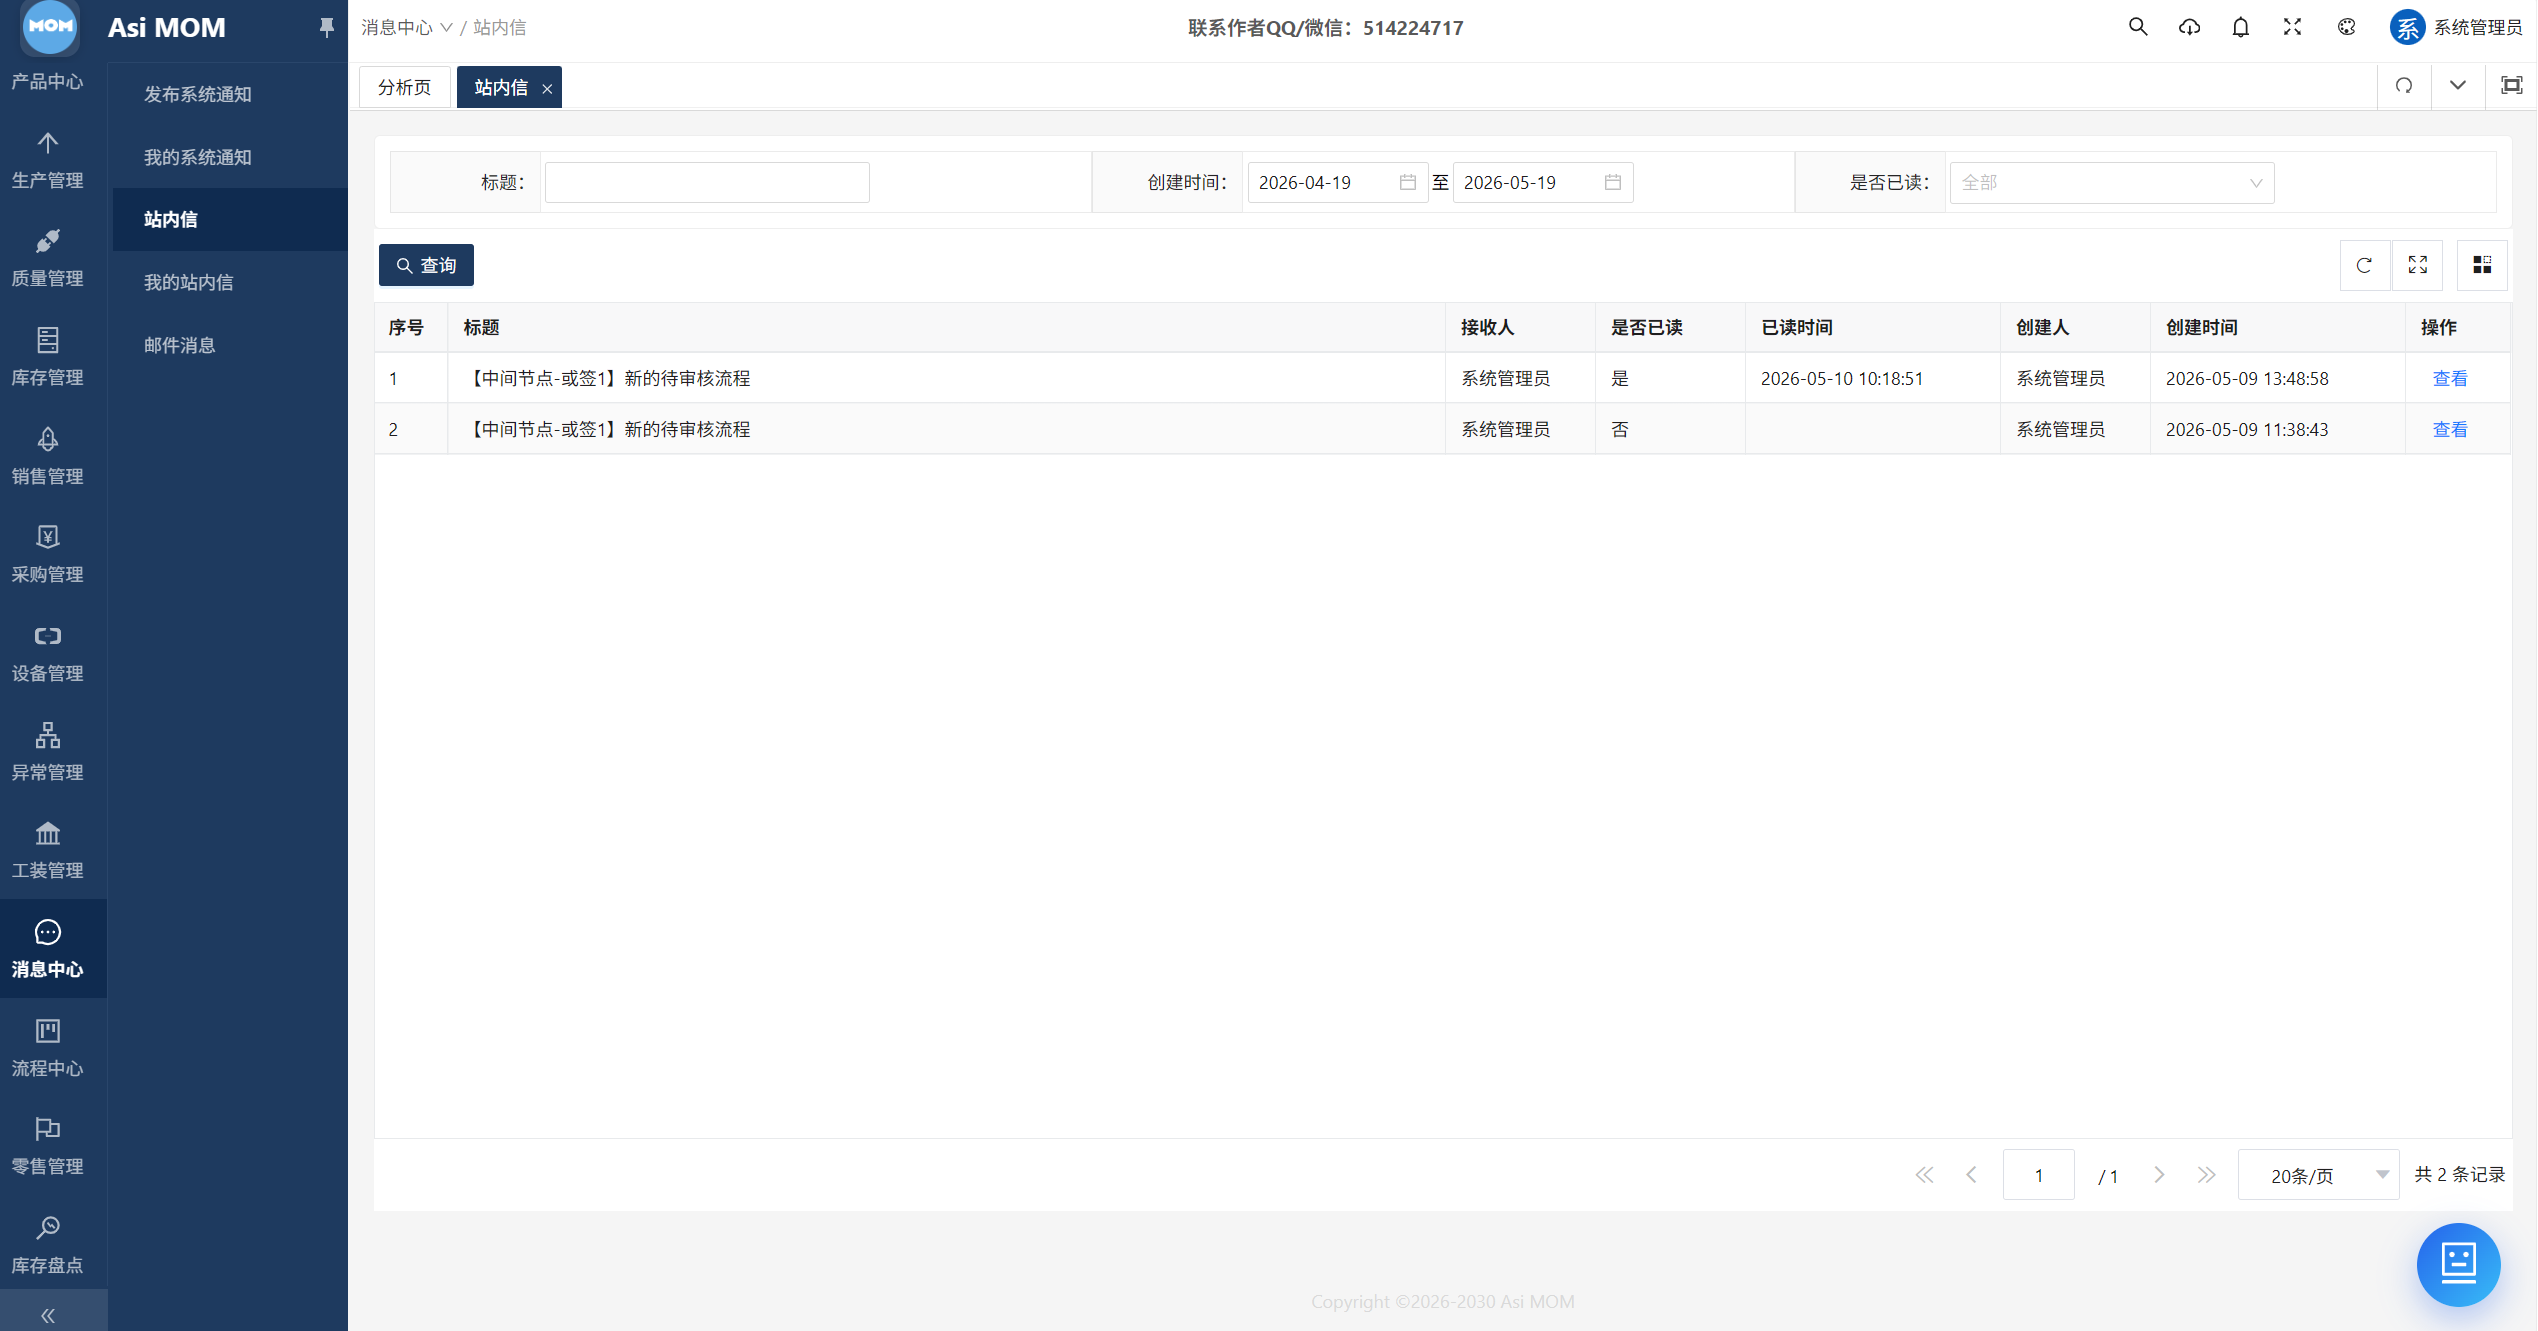Go to next page arrow
Image resolution: width=2538 pixels, height=1331 pixels.
point(2159,1175)
